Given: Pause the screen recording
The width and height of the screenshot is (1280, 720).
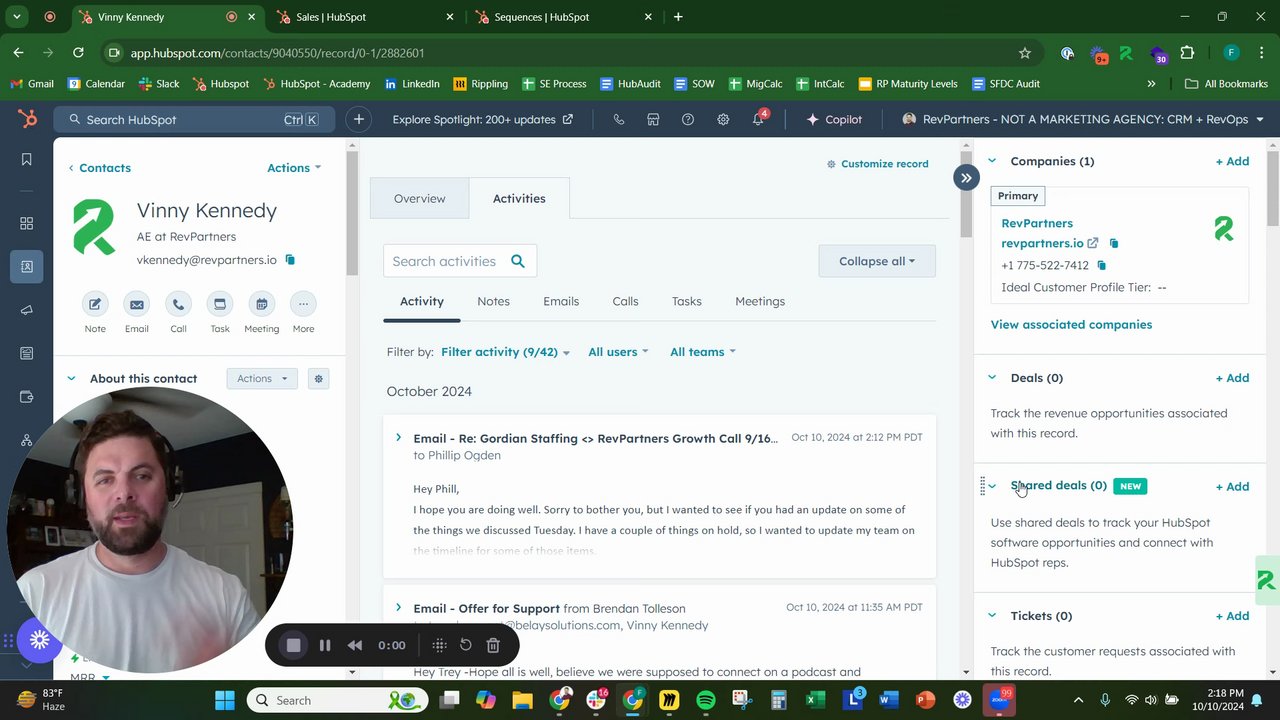Looking at the screenshot, I should point(325,645).
